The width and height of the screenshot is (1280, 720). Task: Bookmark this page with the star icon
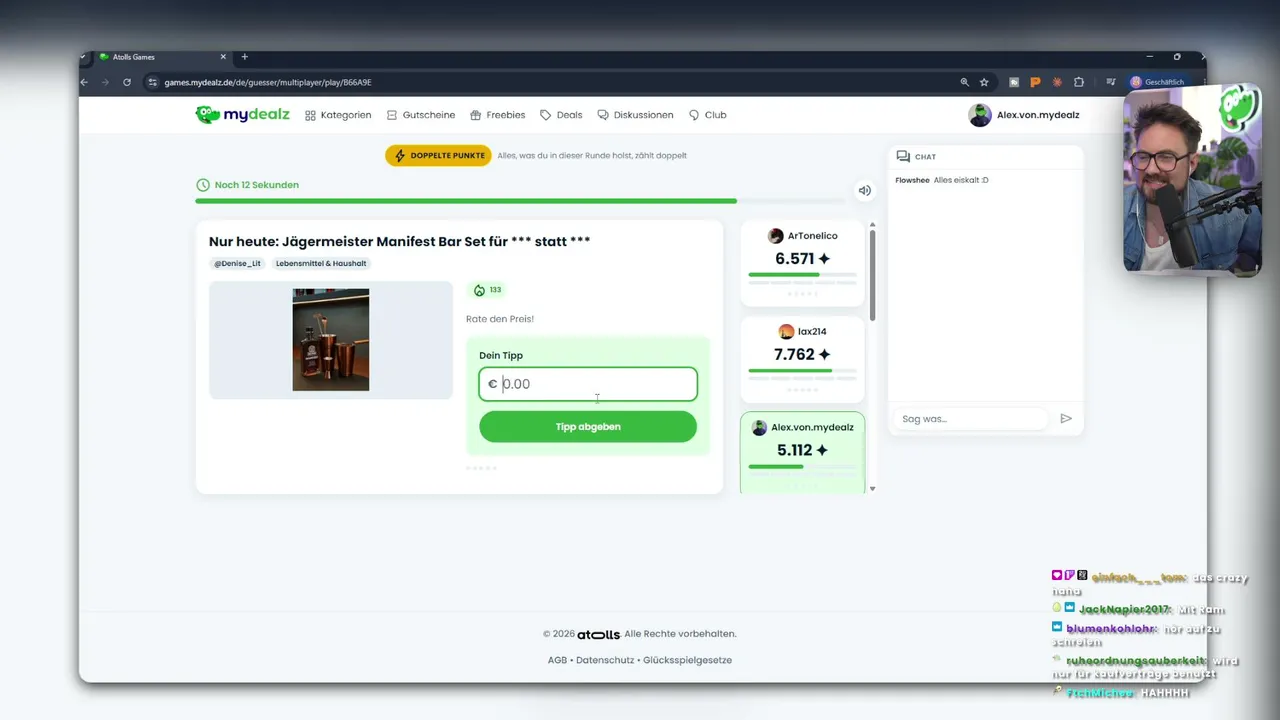tap(984, 82)
